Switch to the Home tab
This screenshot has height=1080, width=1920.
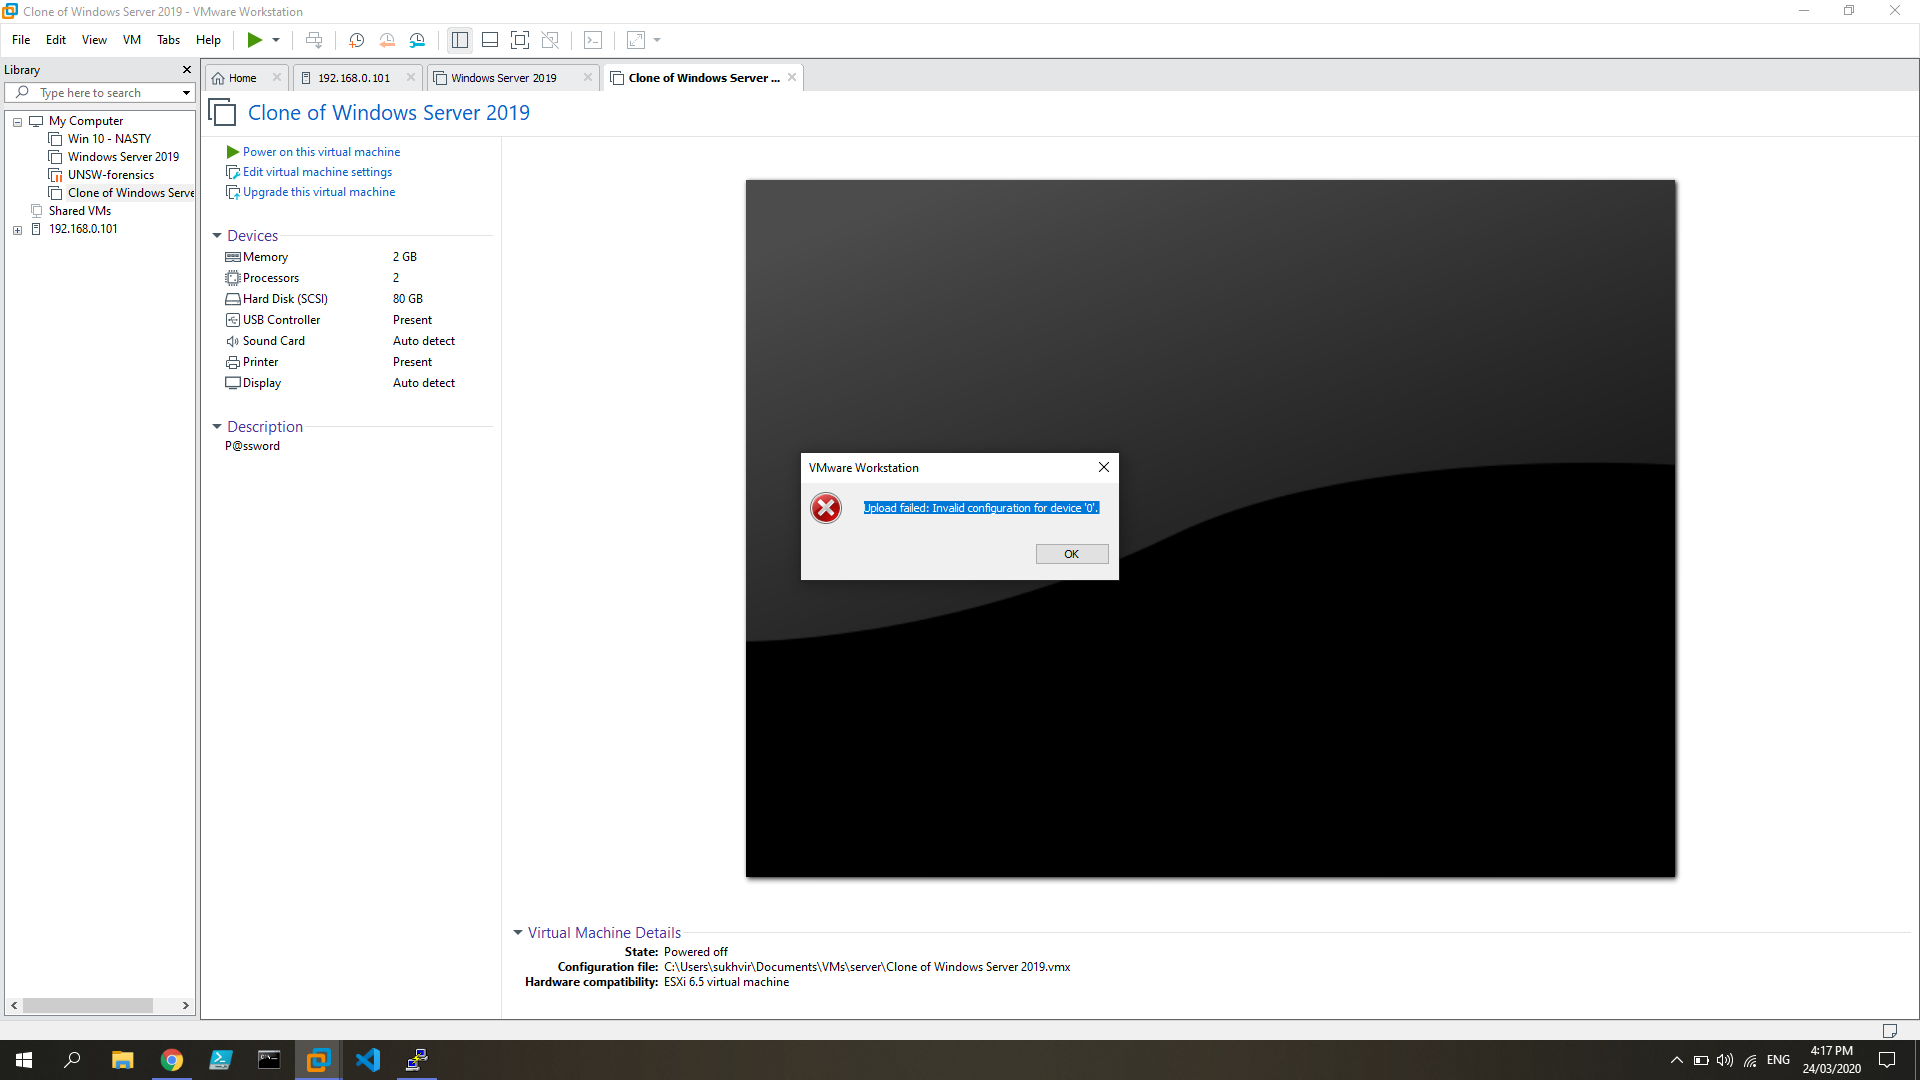(x=242, y=78)
